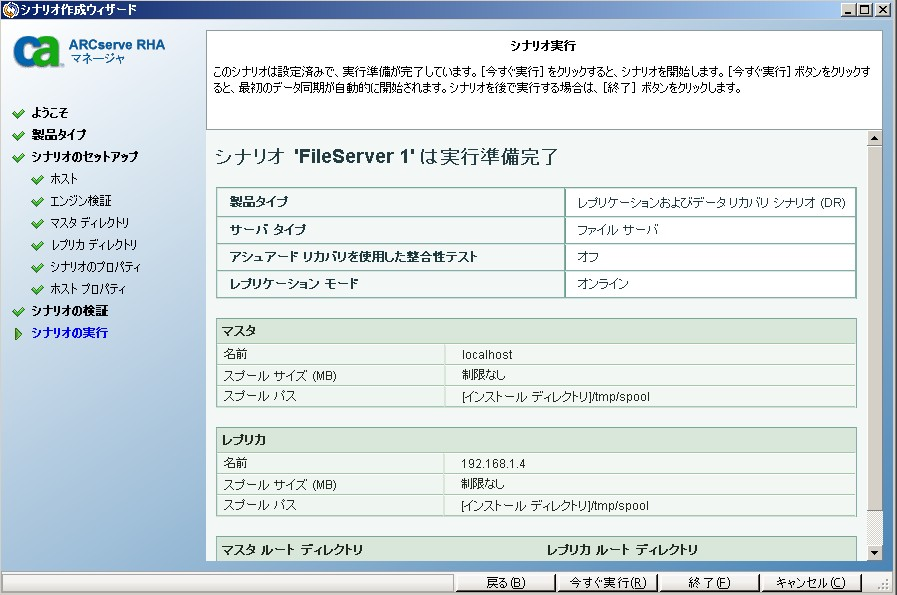Go to the ホスト プロパティ sub-step
The width and height of the screenshot is (897, 595).
coord(88,289)
